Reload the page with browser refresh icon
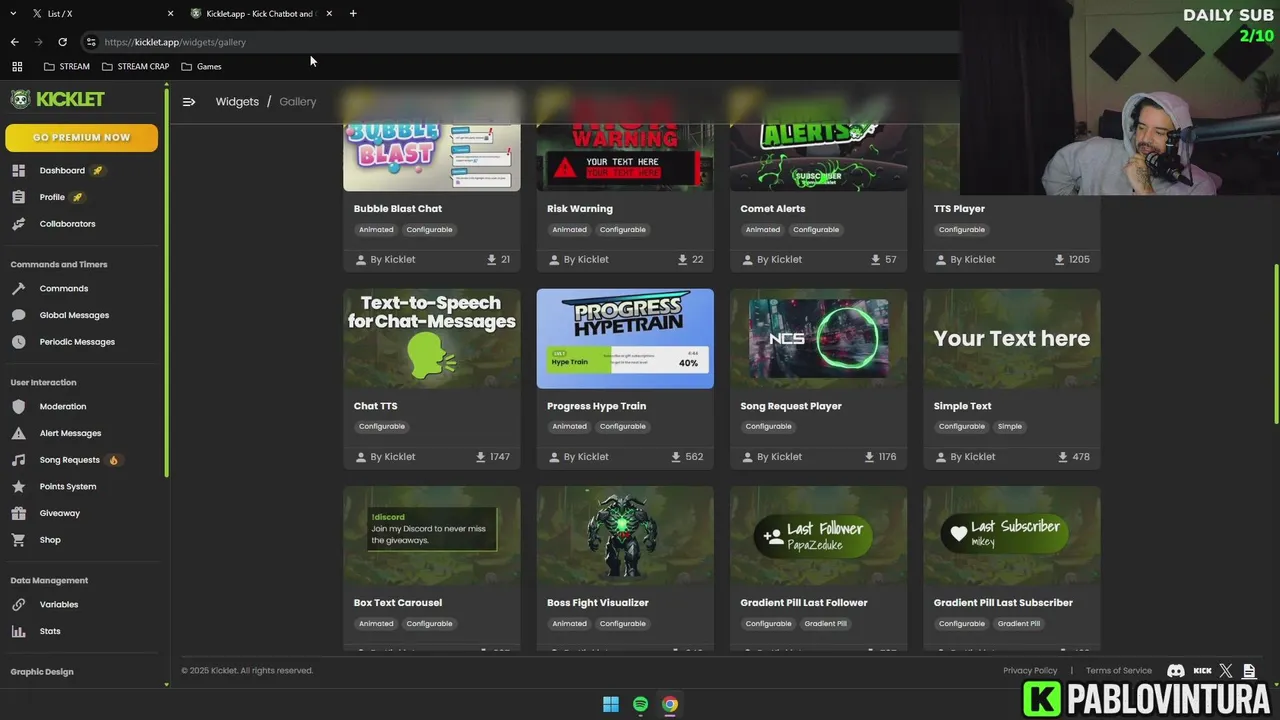This screenshot has width=1280, height=720. (62, 42)
